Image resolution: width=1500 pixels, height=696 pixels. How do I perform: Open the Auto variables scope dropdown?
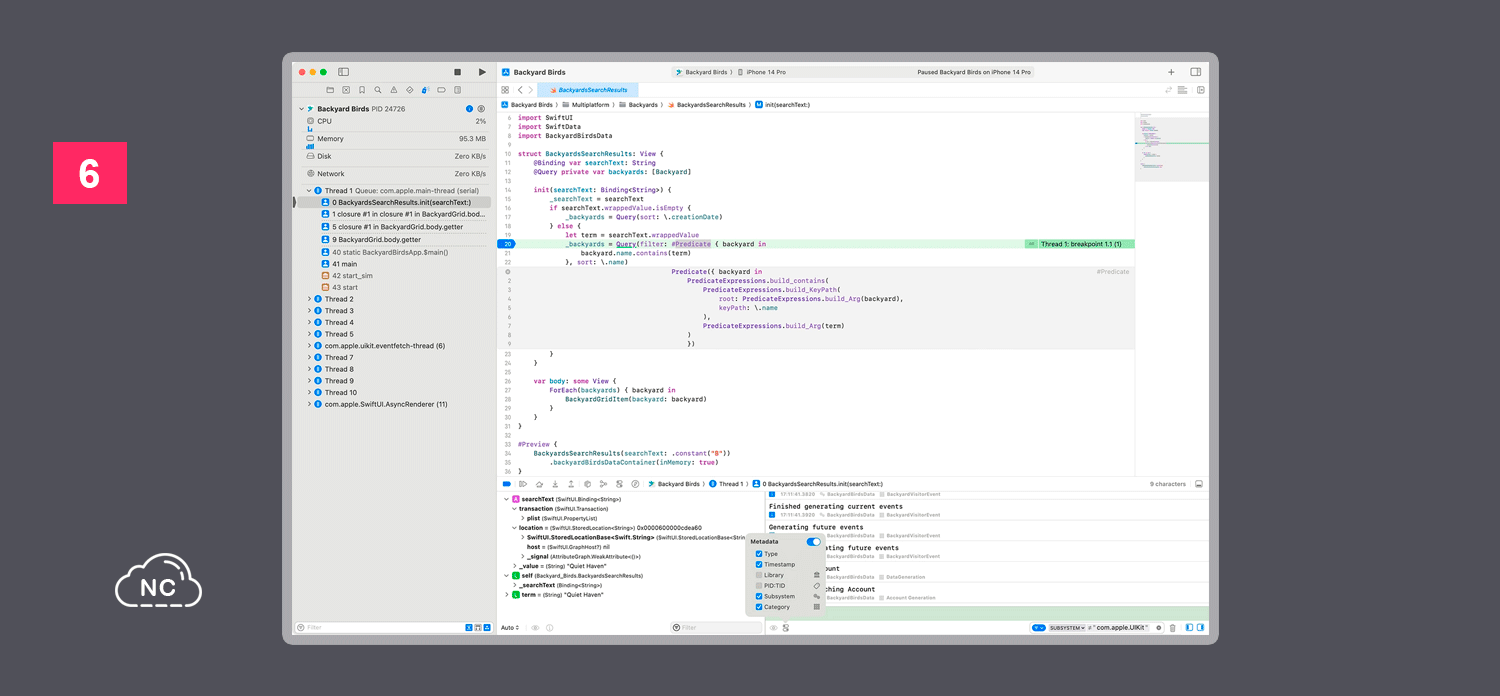click(x=510, y=628)
